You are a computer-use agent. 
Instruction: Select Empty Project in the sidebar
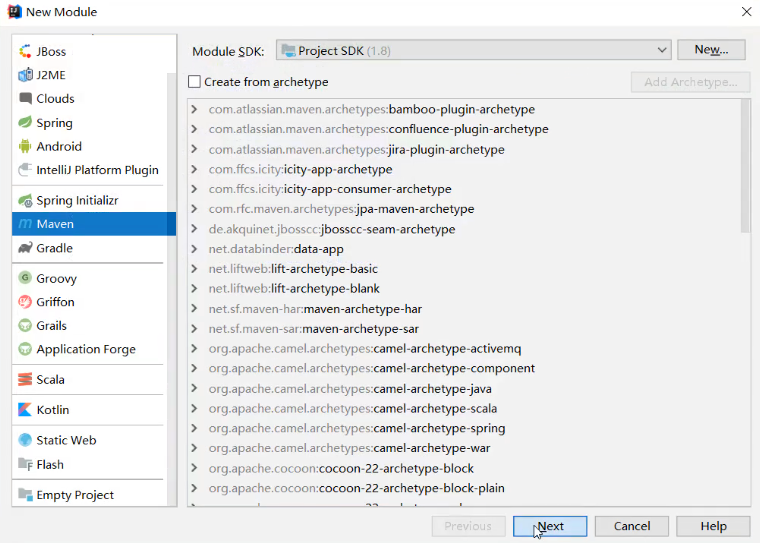tap(75, 495)
